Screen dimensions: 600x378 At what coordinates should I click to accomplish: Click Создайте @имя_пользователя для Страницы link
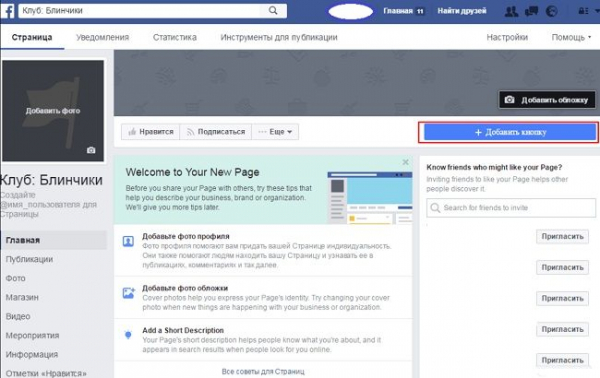point(48,204)
